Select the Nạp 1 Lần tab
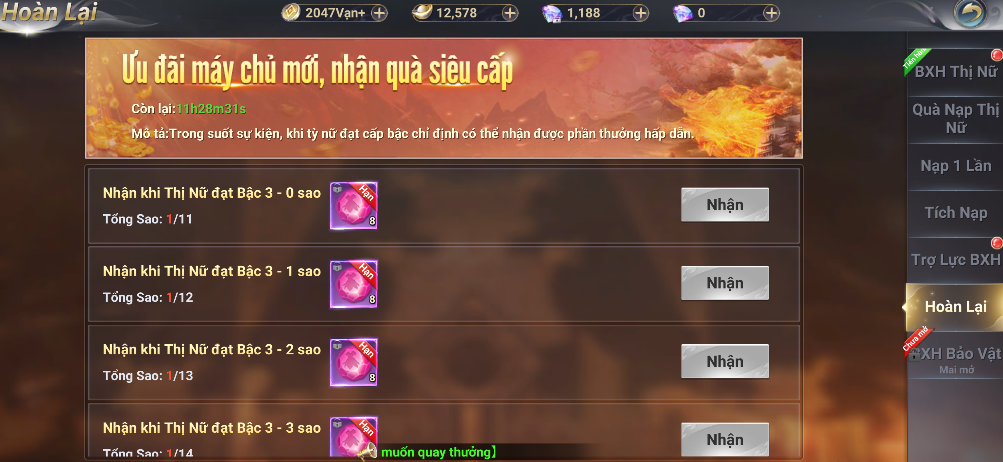1003x462 pixels. pyautogui.click(x=955, y=166)
